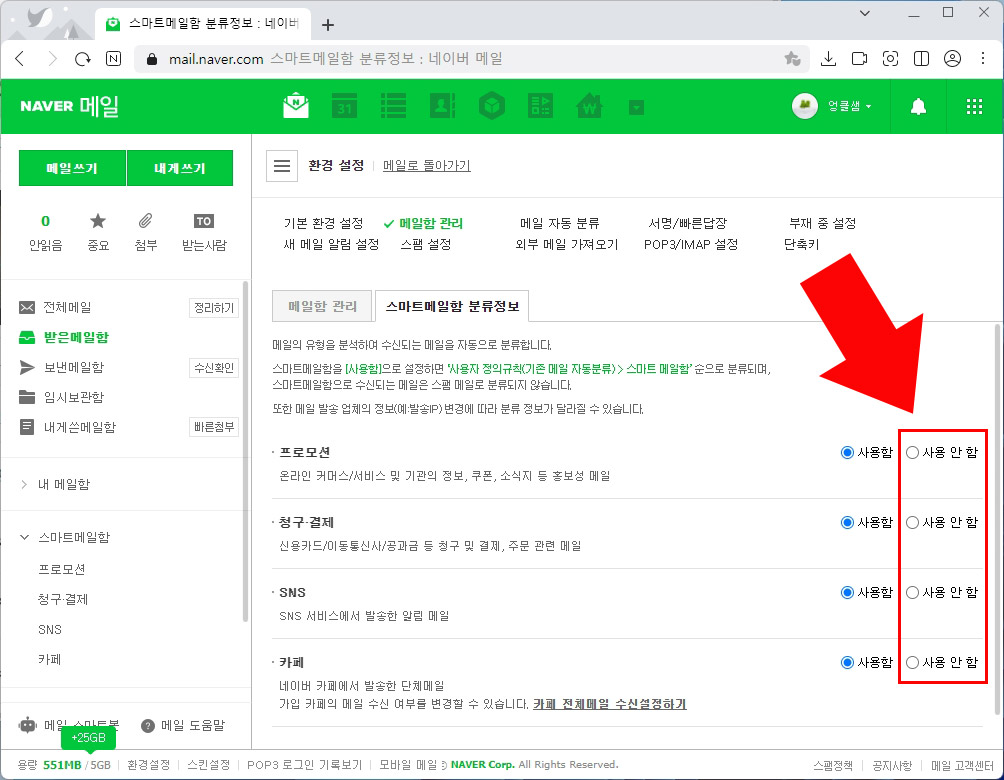1004x780 pixels.
Task: Open the Contacts icon in the green header
Action: tap(442, 105)
